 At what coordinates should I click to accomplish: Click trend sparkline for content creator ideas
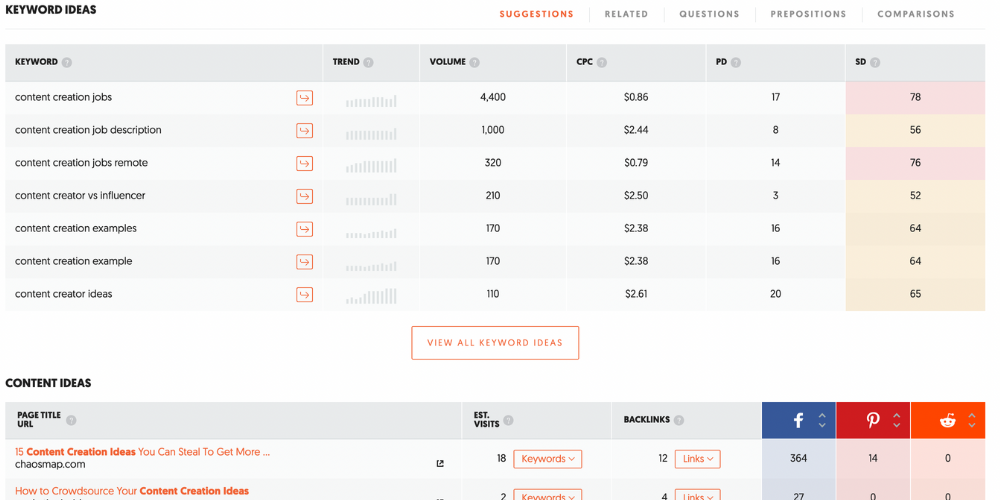(371, 296)
